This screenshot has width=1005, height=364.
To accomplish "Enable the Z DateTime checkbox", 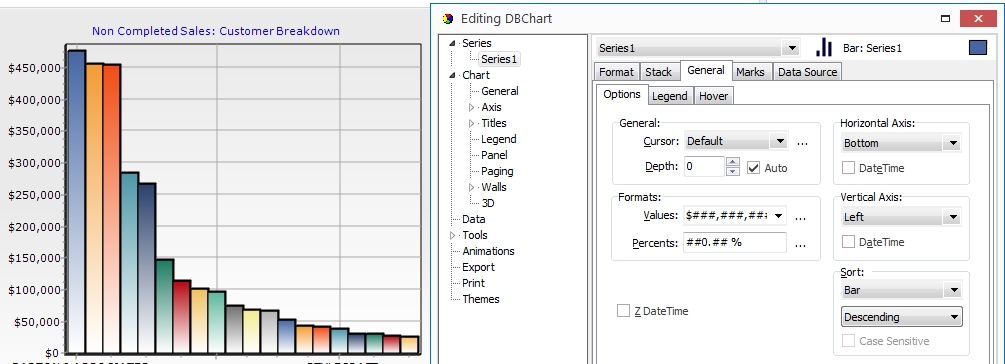I will (623, 311).
